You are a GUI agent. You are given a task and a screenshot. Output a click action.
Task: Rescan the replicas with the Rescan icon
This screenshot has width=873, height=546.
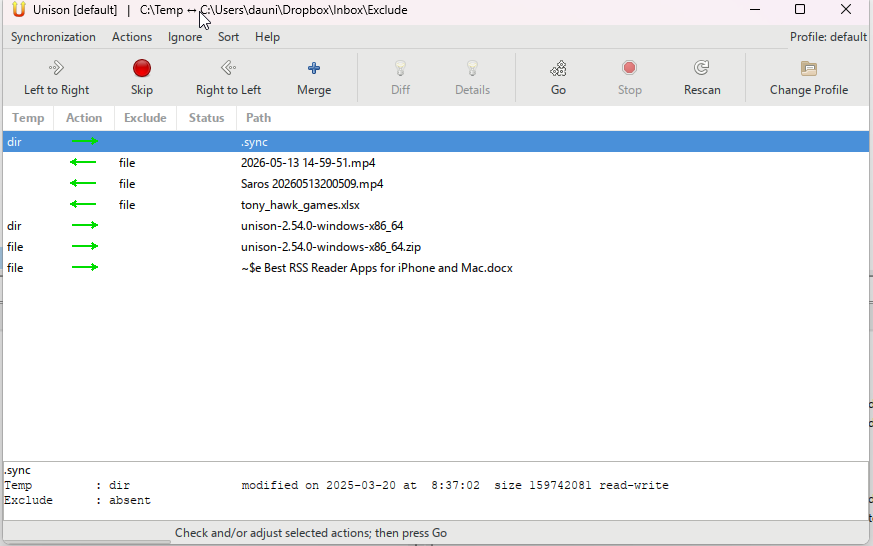[x=702, y=68]
